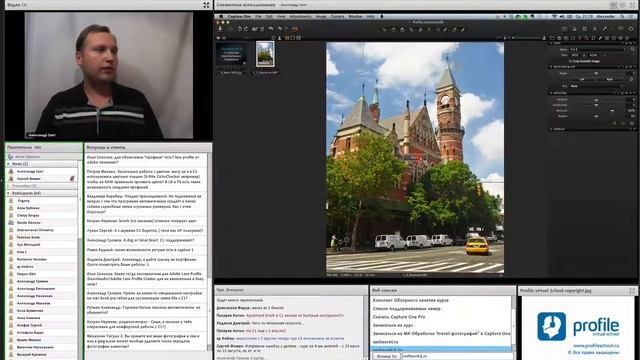The height and width of the screenshot is (360, 640).
Task: Open link Конспект Обзорного занятия курса
Action: 411,300
